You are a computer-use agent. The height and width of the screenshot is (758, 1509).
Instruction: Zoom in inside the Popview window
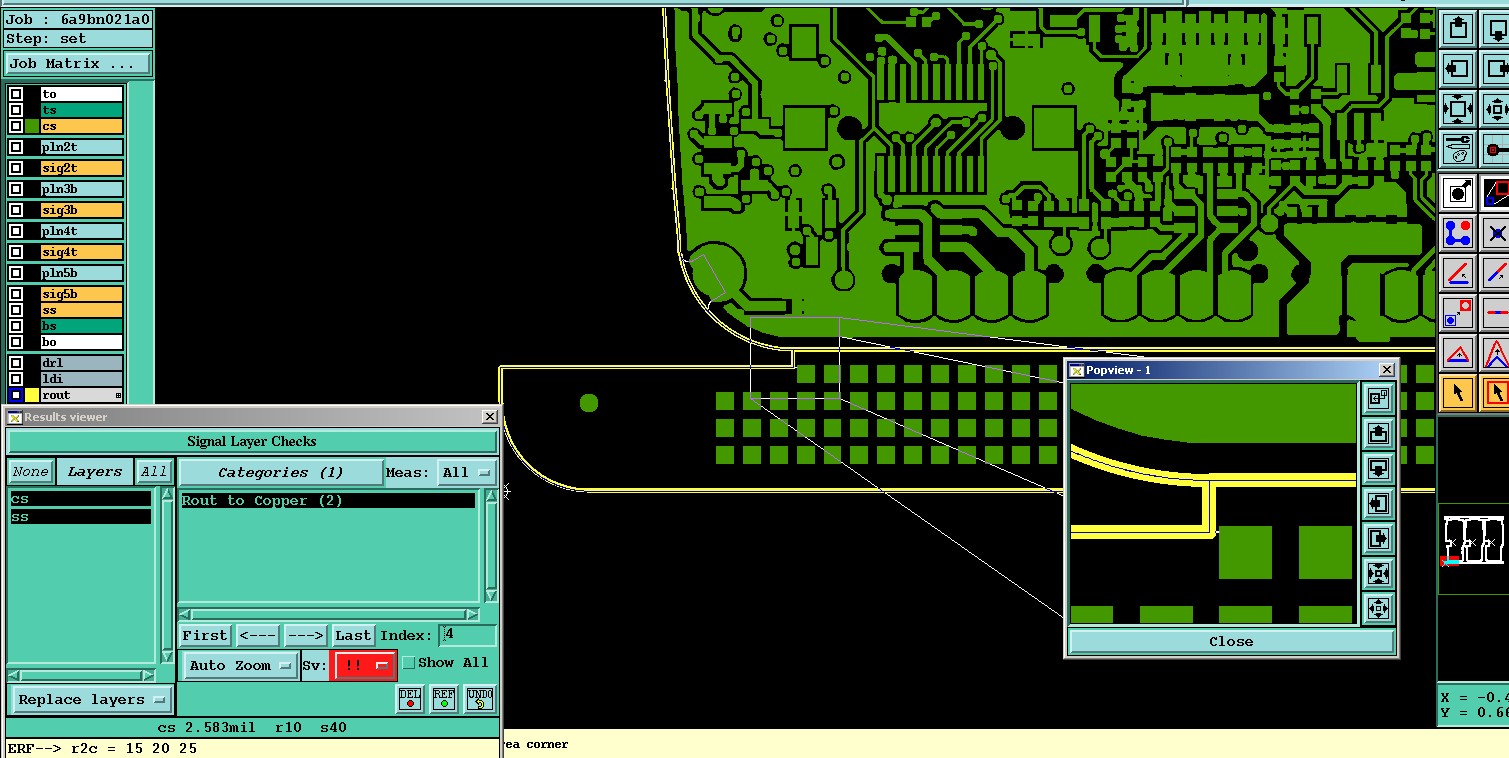1378,573
